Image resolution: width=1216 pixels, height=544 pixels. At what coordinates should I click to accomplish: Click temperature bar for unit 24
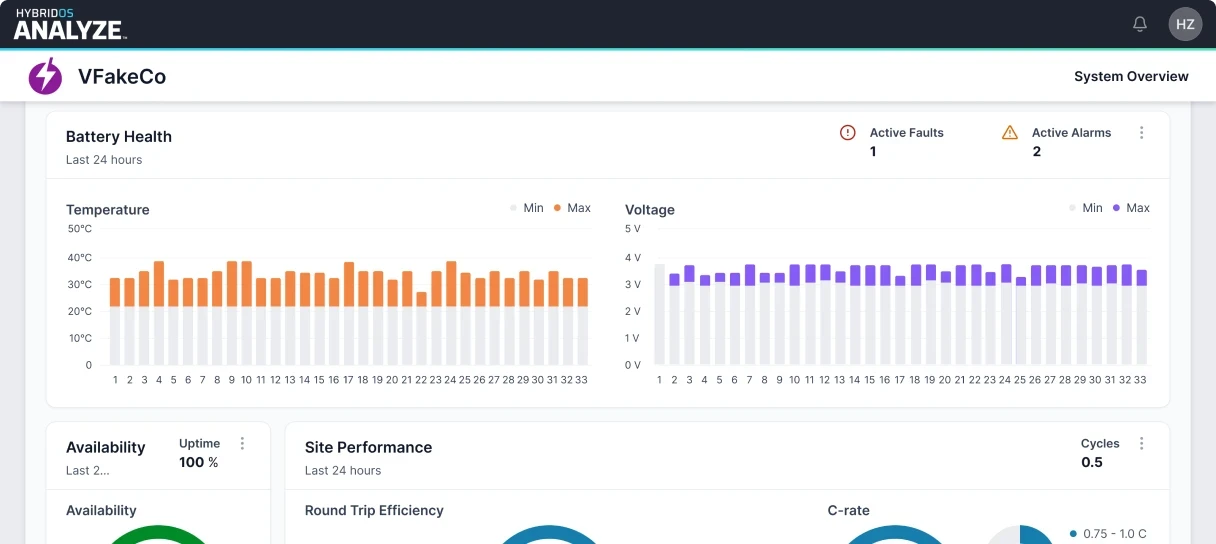coord(451,310)
